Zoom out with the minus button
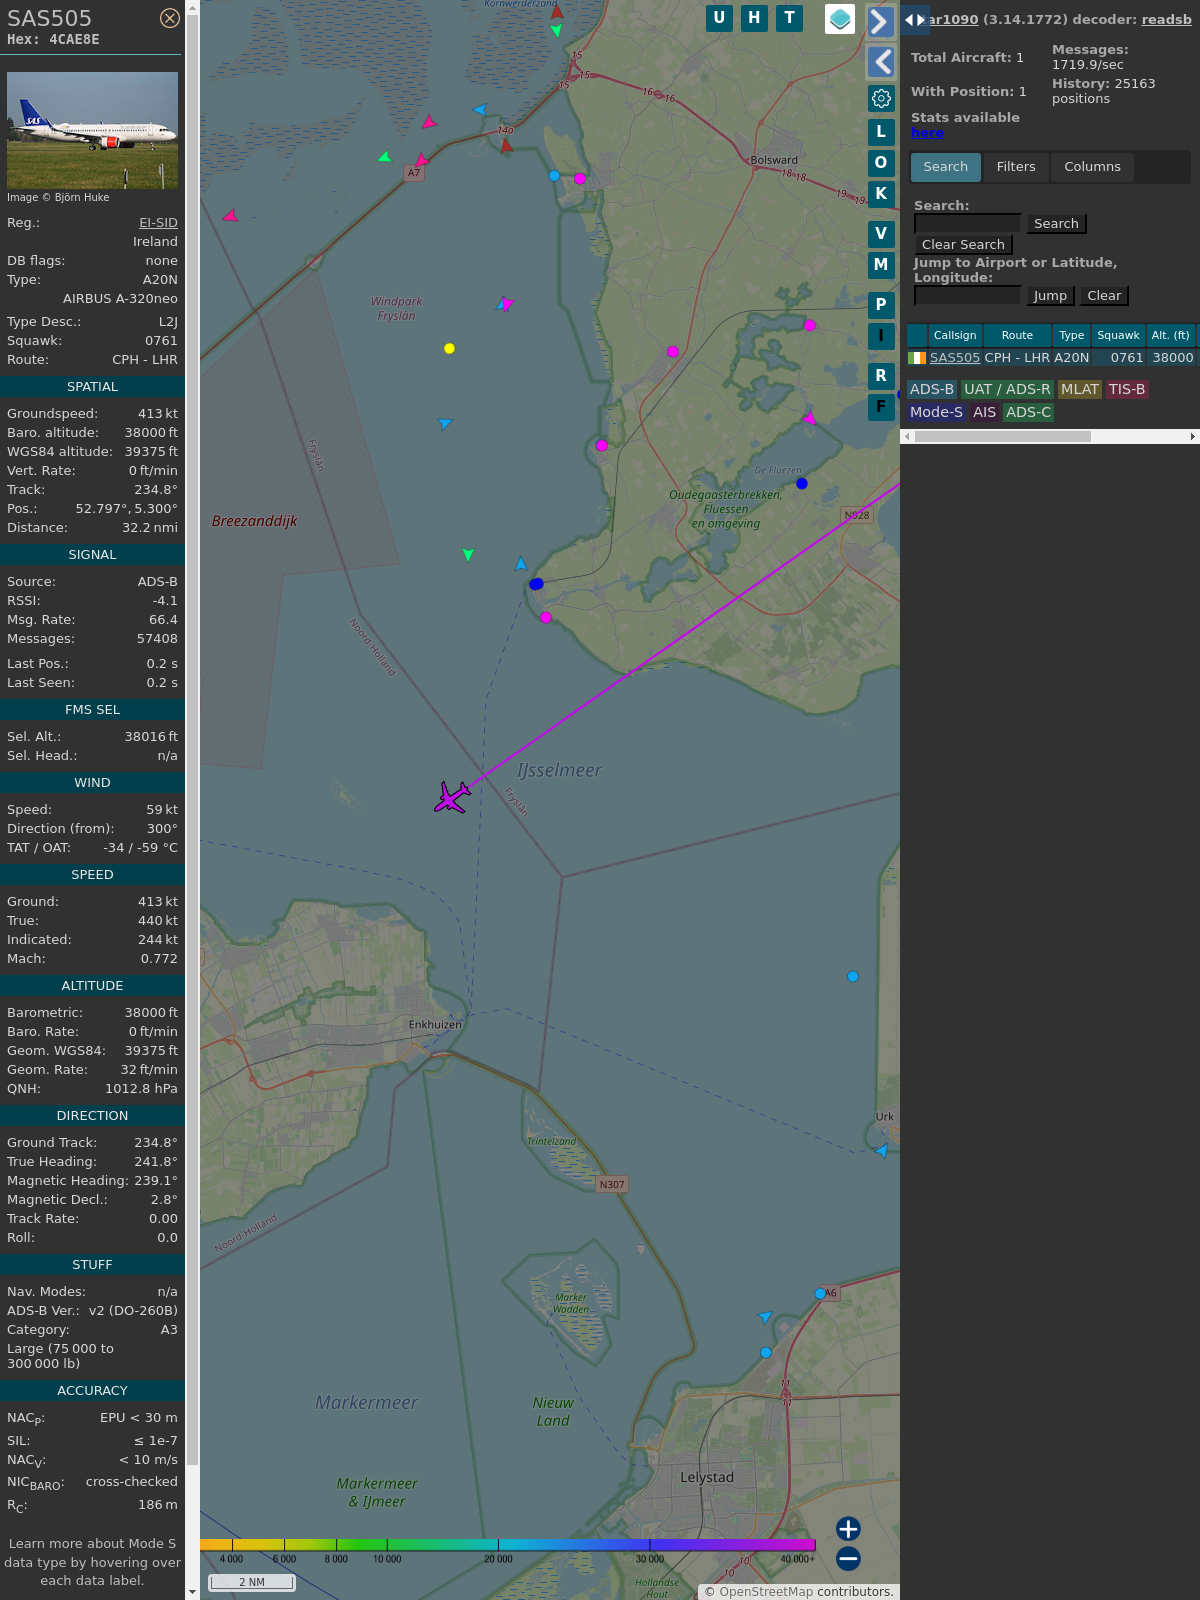 click(848, 1558)
